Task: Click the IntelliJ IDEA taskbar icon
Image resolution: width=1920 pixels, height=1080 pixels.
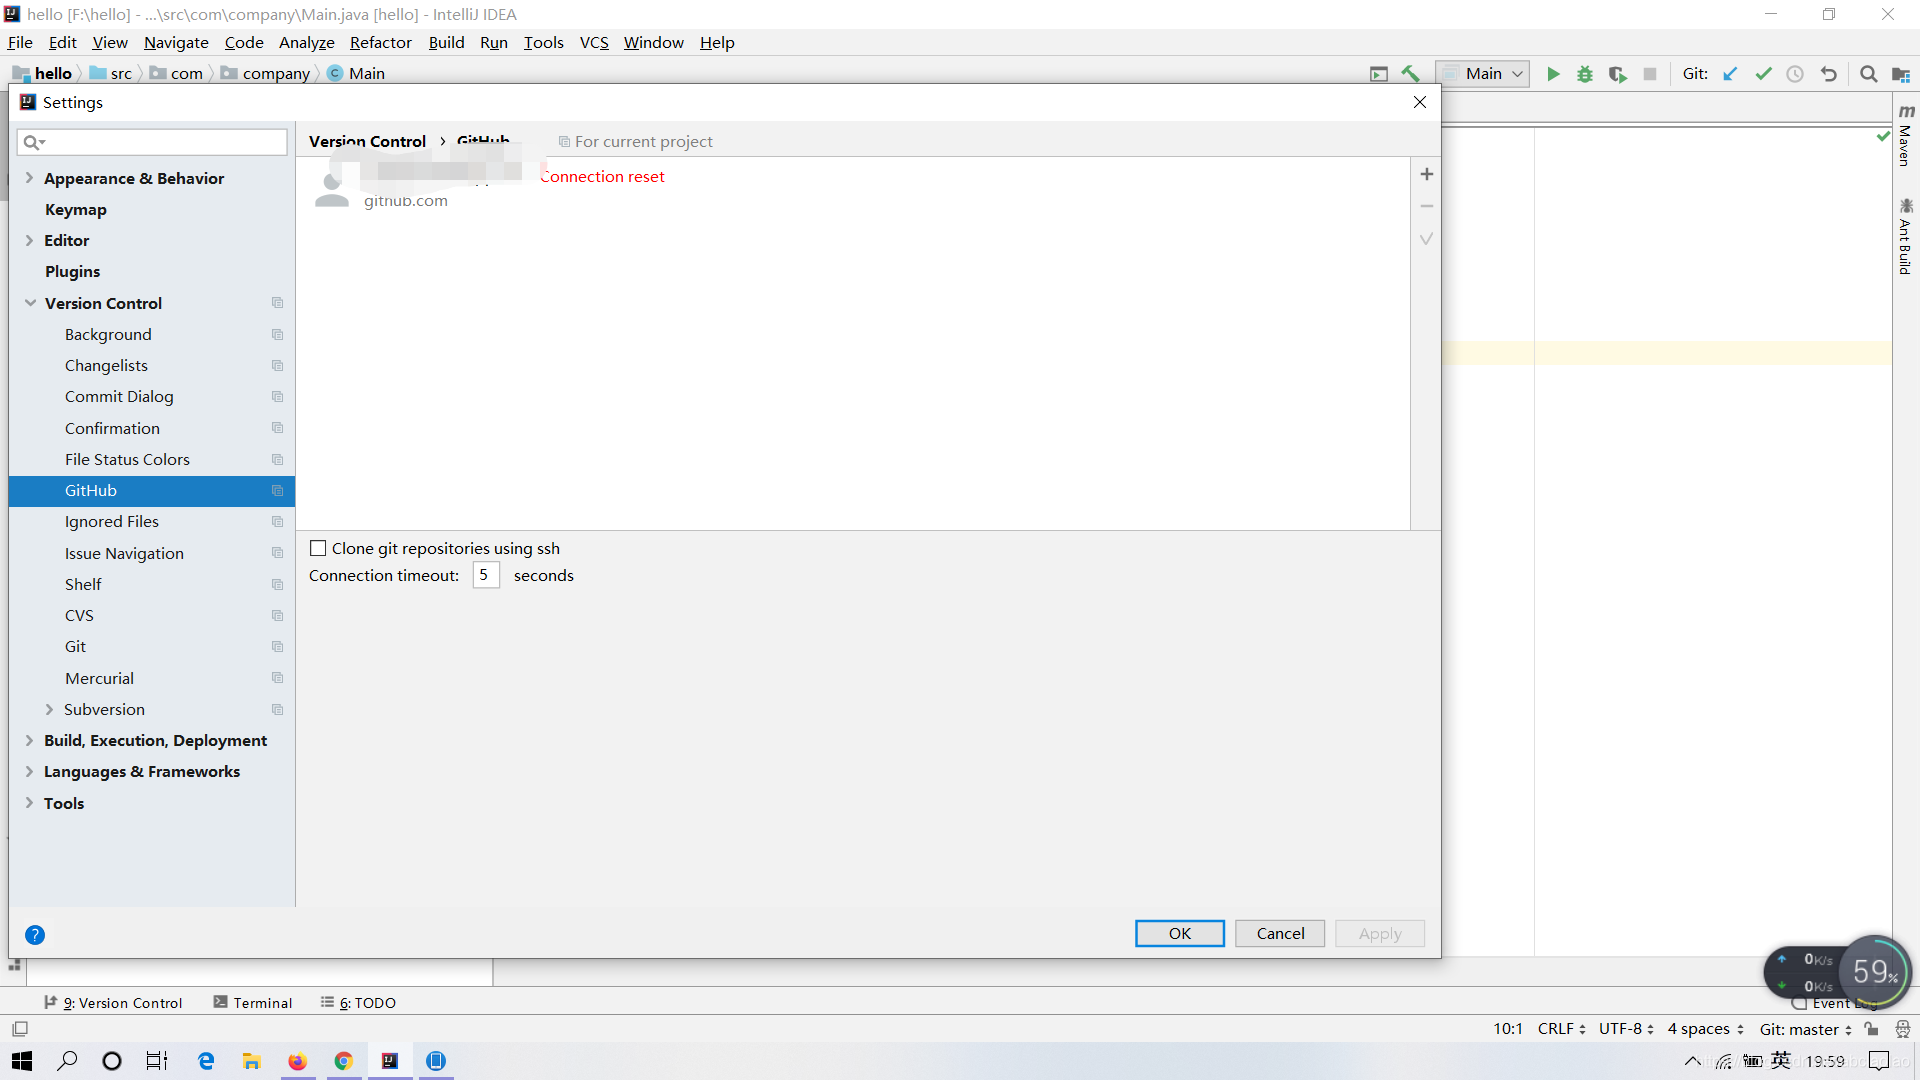Action: tap(389, 1061)
